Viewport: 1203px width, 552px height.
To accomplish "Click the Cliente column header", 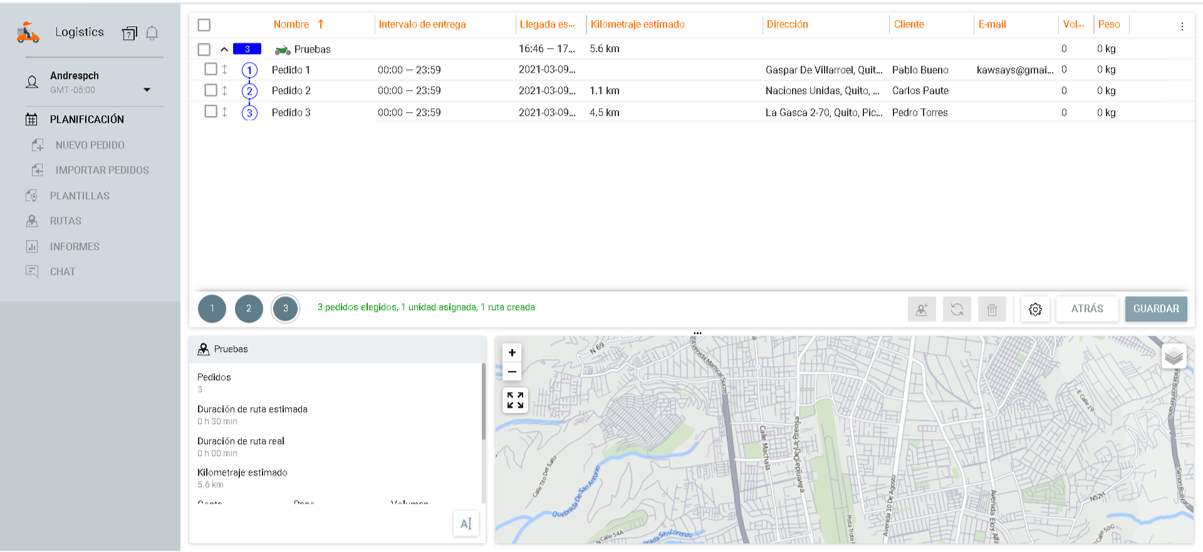I will [909, 24].
